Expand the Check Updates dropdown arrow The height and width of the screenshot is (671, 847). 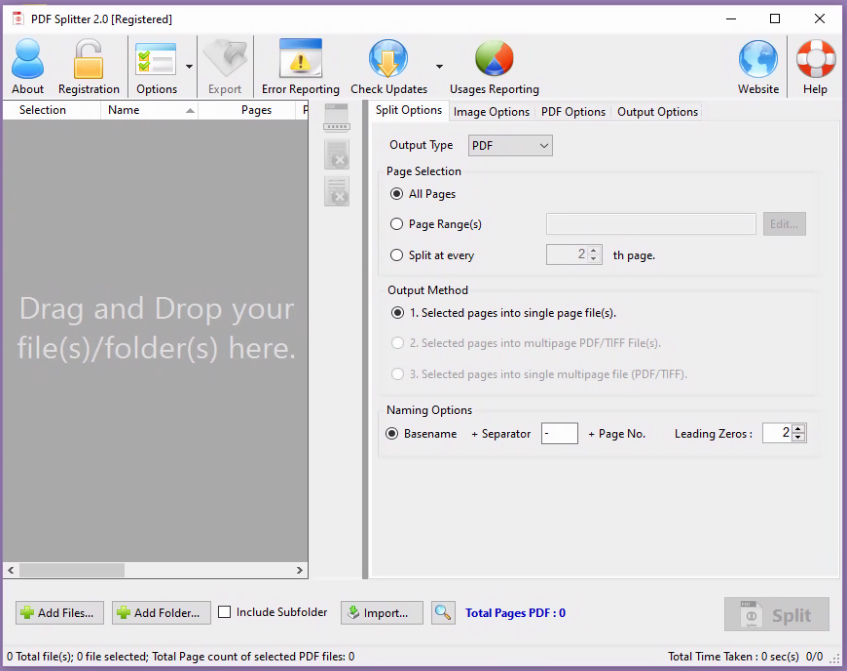coord(439,66)
